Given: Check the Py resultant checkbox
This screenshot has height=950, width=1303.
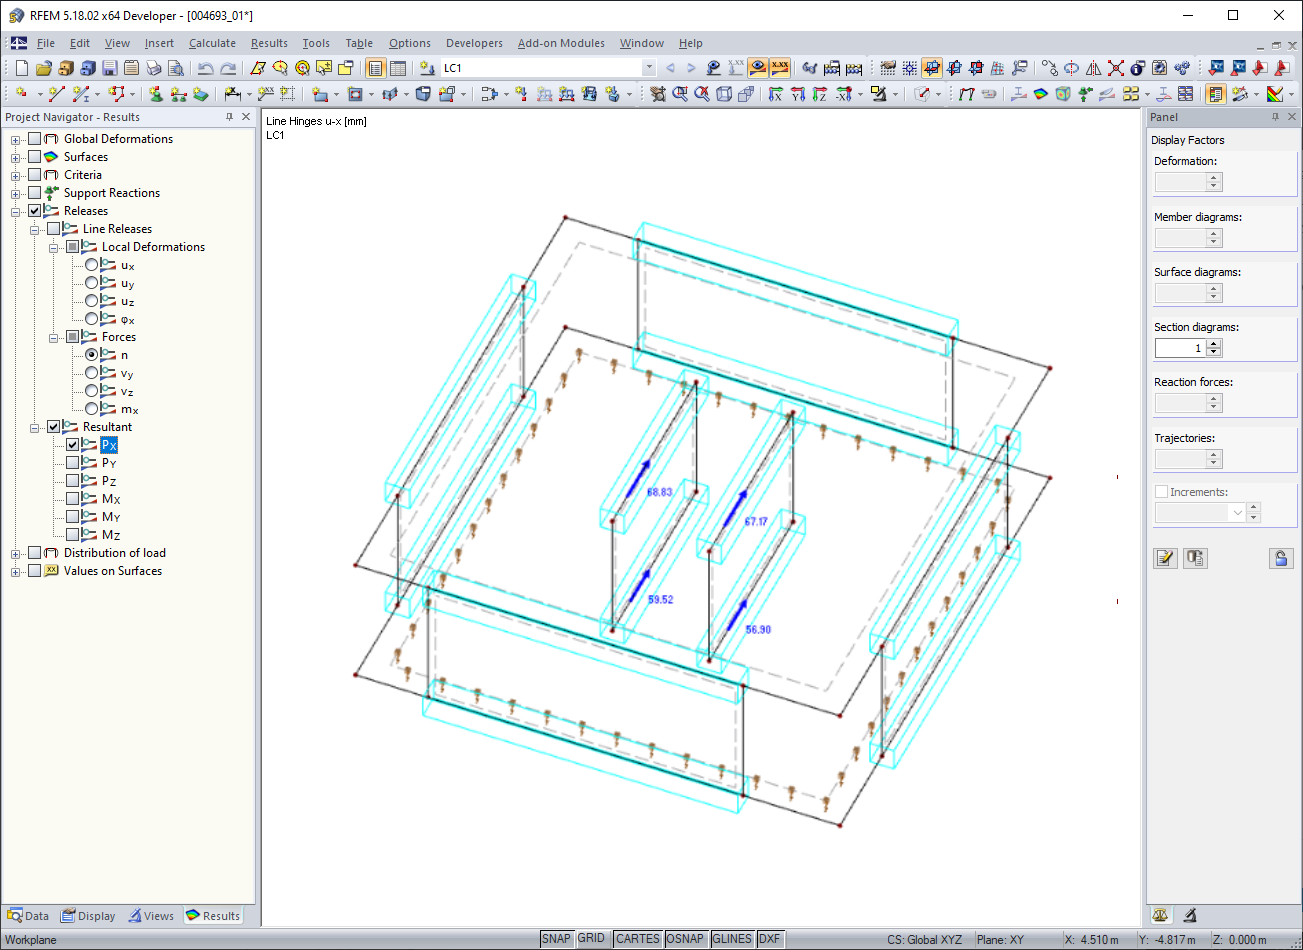Looking at the screenshot, I should point(73,463).
